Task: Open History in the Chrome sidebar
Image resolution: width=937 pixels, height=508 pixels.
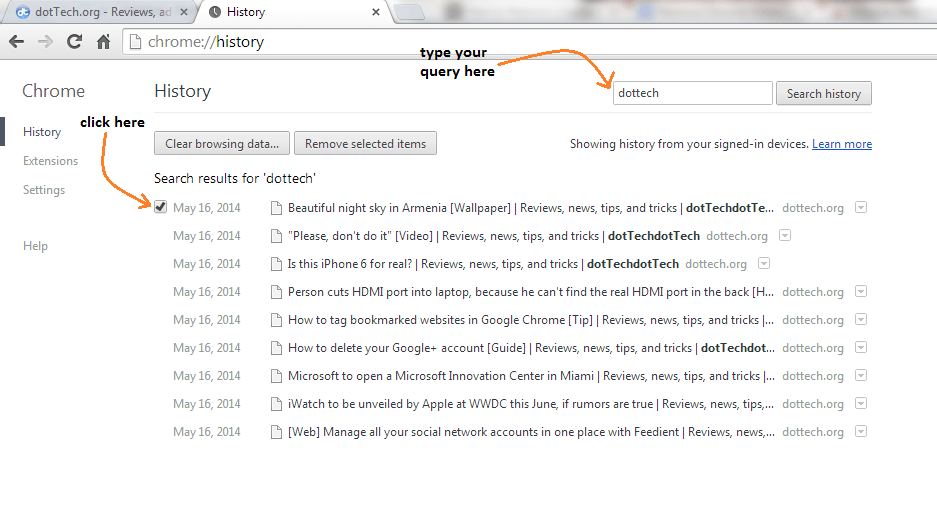Action: click(42, 132)
